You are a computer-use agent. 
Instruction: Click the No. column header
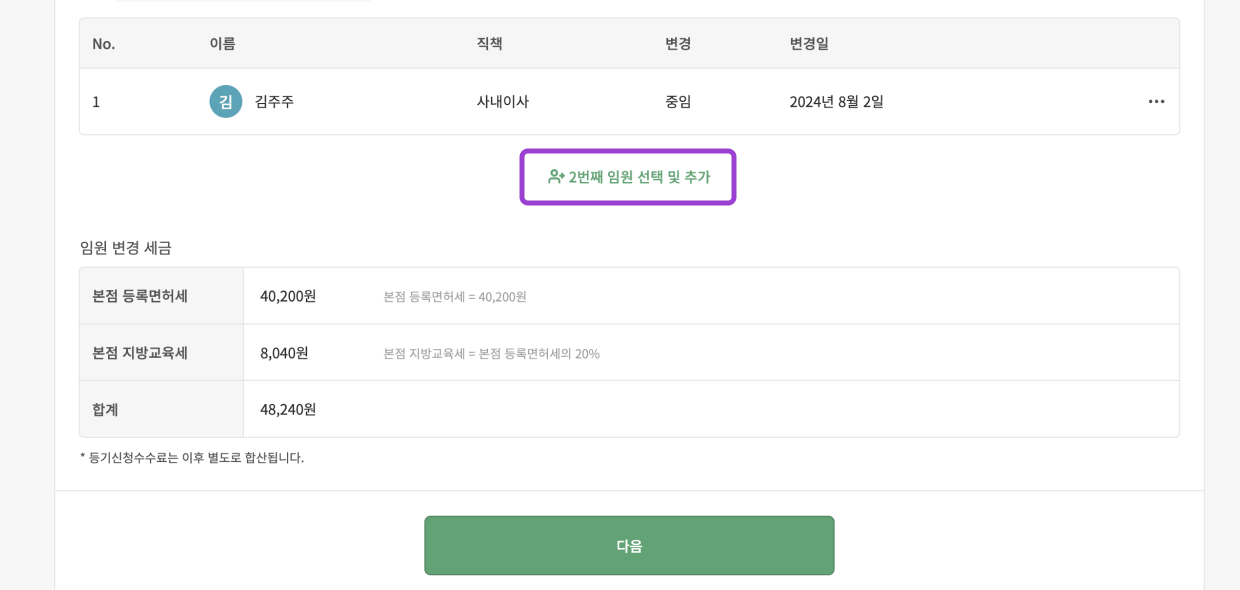point(104,44)
